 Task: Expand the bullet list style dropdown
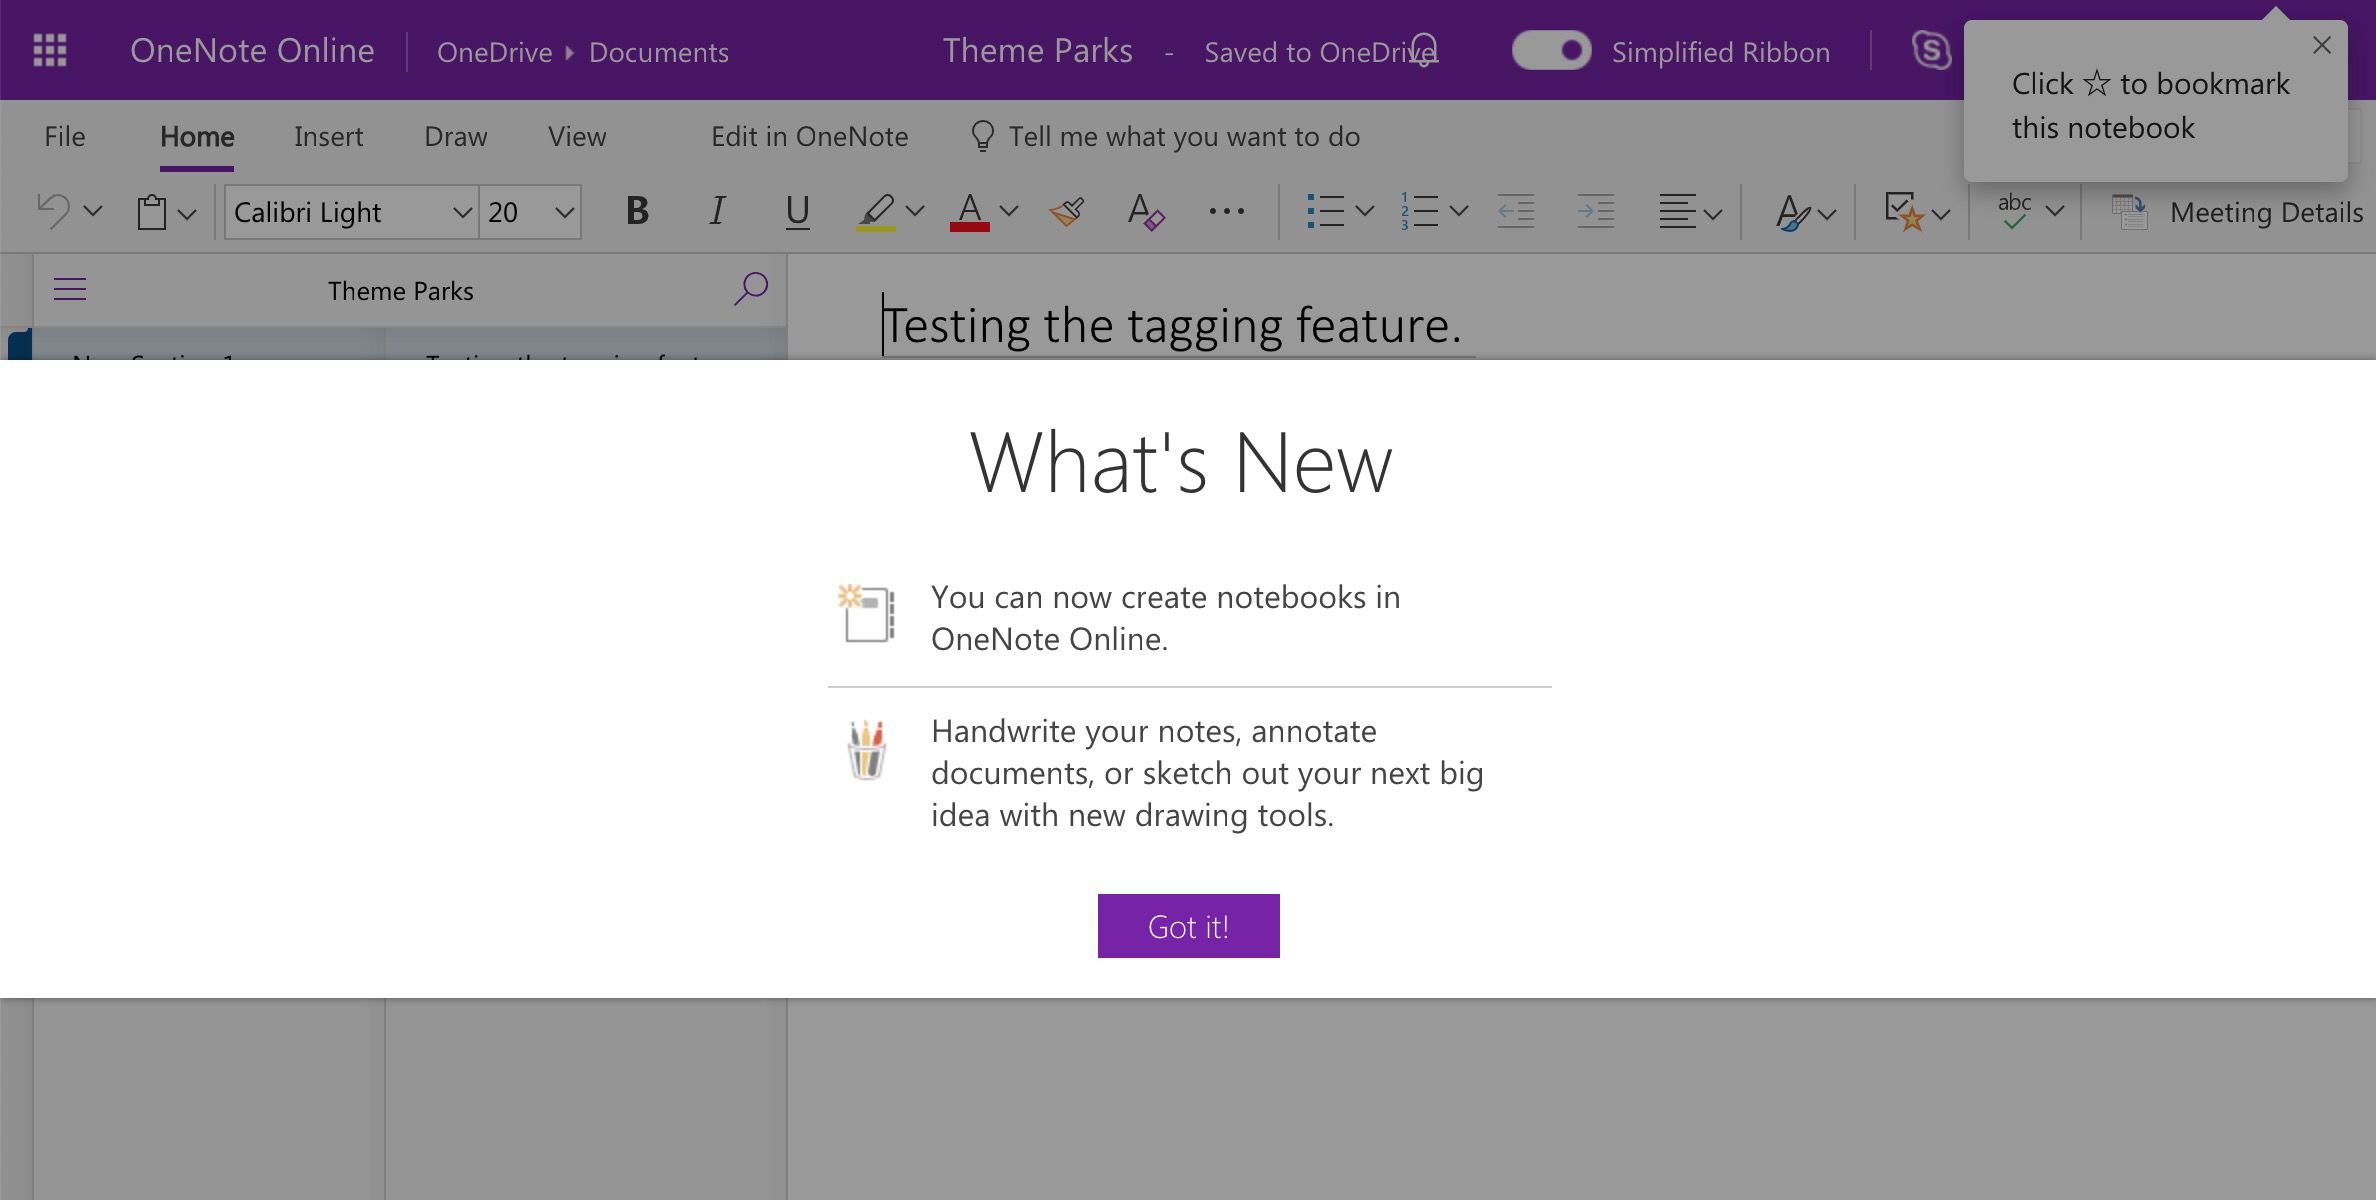(1364, 211)
